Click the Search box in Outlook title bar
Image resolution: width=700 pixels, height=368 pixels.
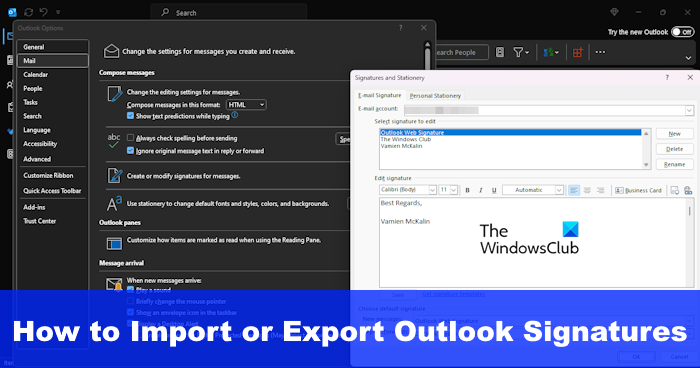click(x=229, y=13)
